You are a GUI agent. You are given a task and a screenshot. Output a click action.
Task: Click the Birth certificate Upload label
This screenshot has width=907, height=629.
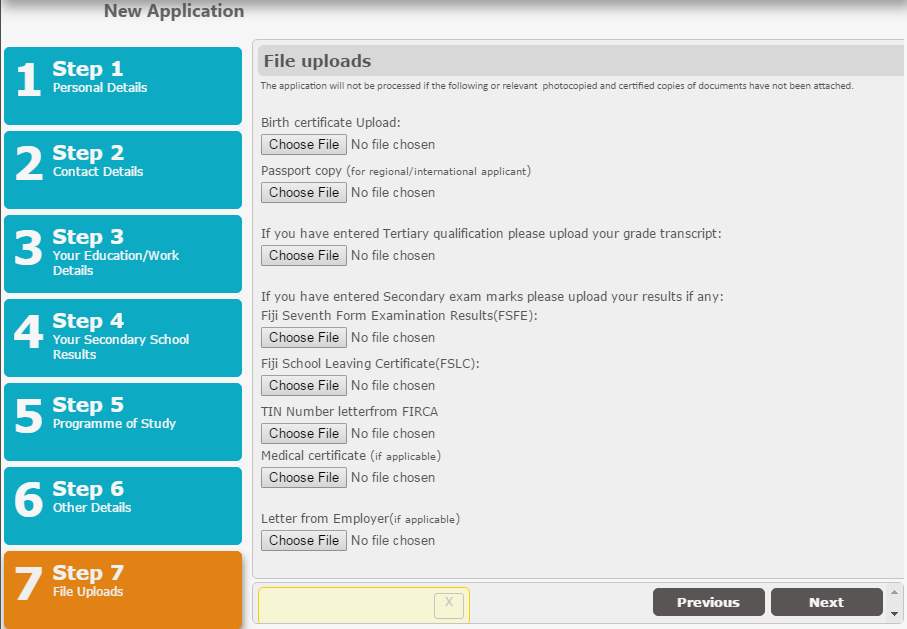coord(331,123)
